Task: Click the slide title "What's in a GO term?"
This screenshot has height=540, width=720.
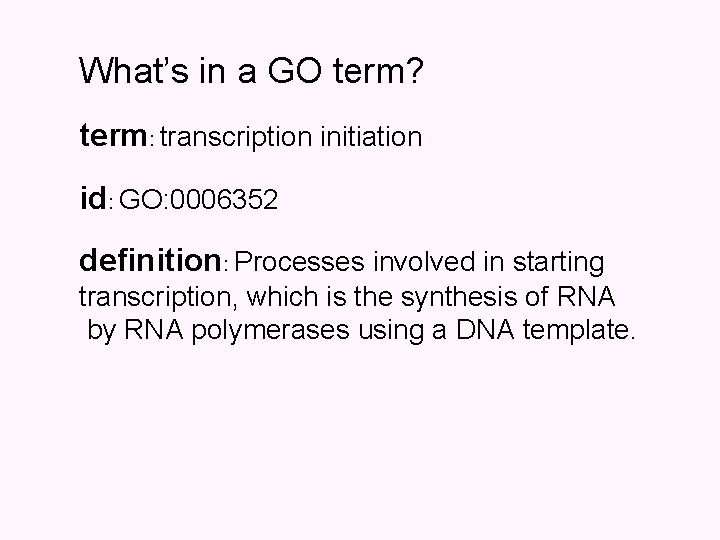Action: pyautogui.click(x=251, y=71)
